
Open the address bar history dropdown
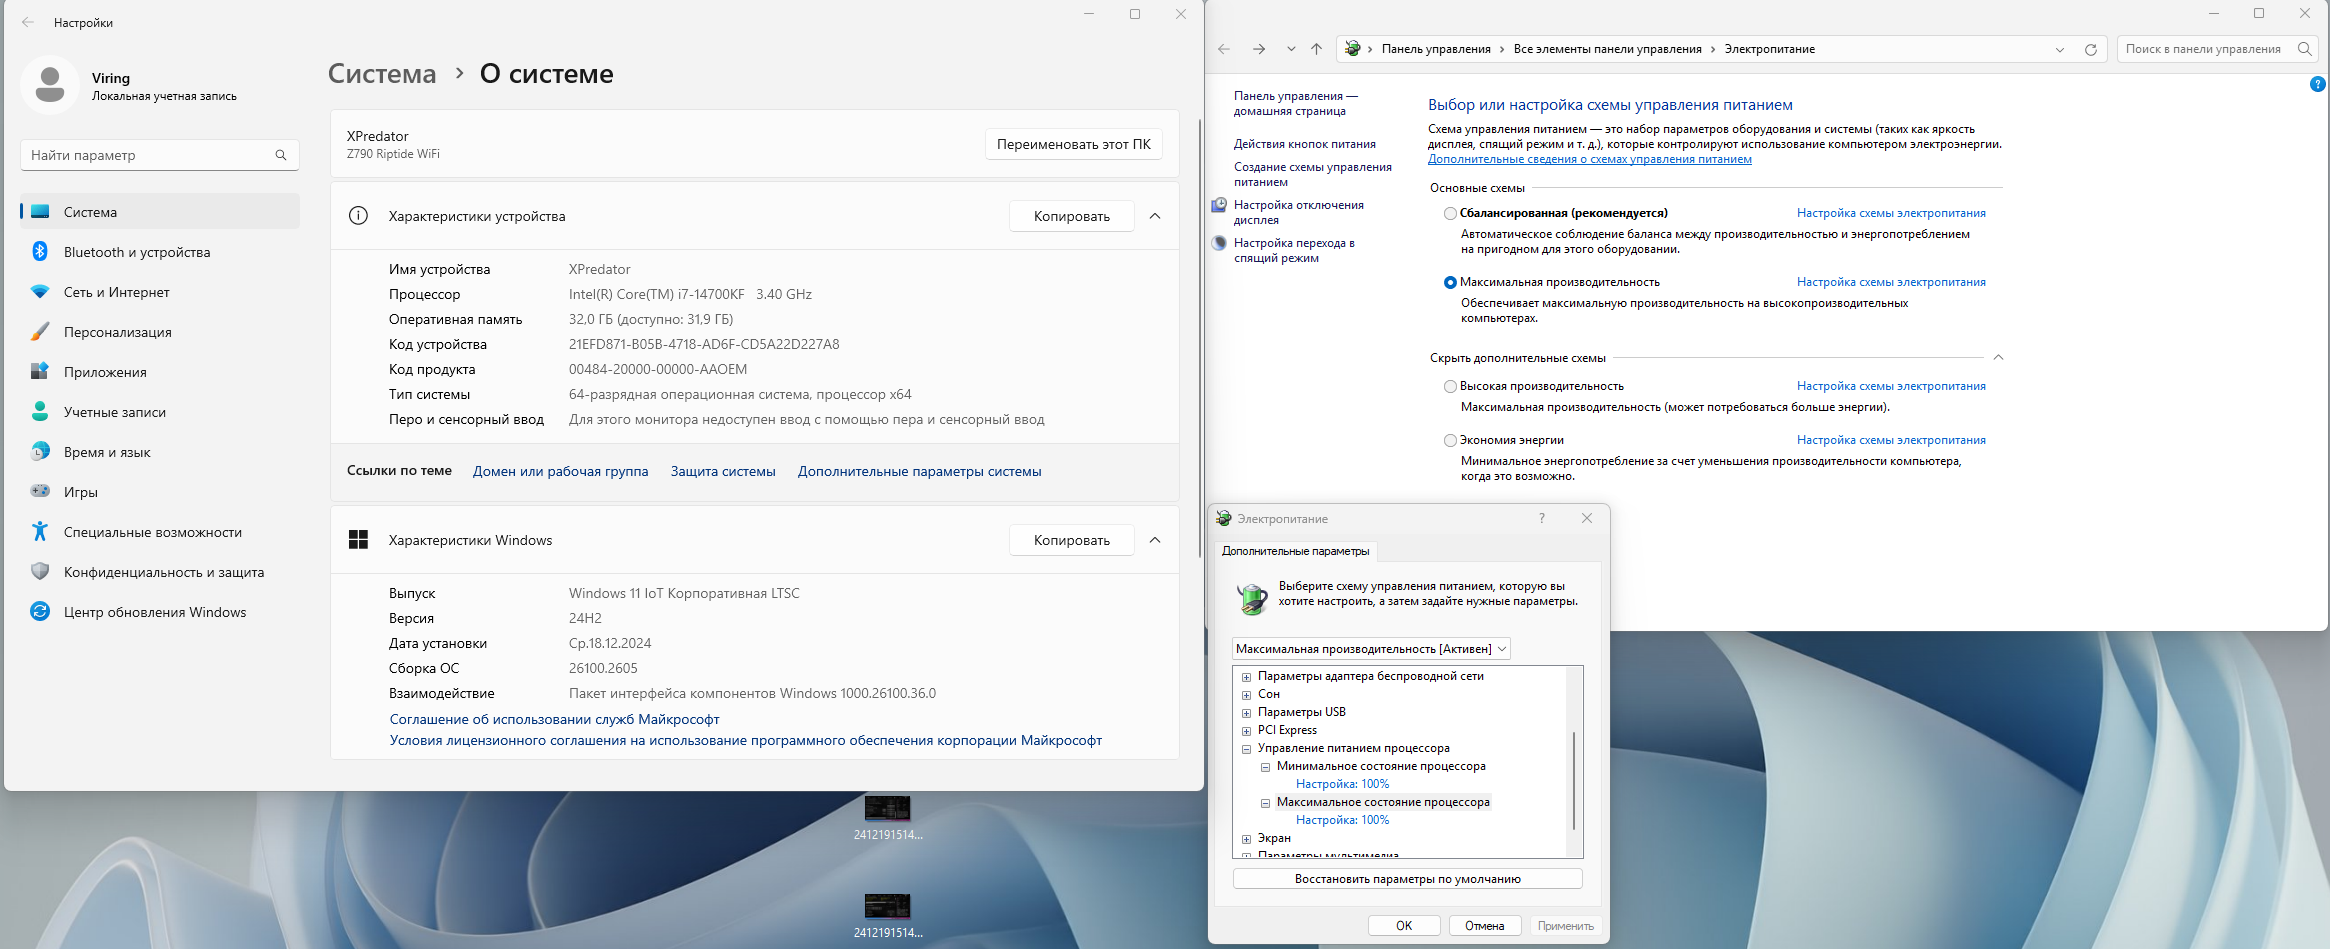[2060, 49]
